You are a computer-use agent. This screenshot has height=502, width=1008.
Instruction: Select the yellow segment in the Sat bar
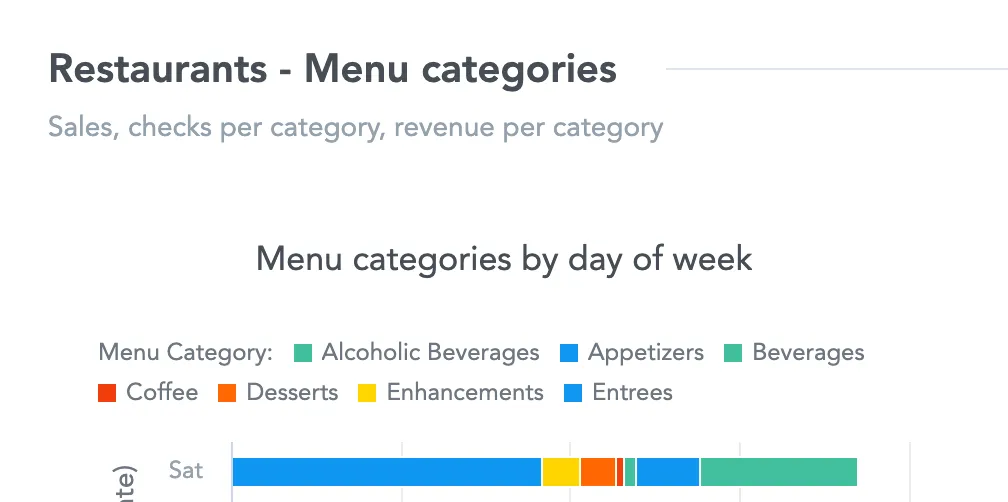561,472
